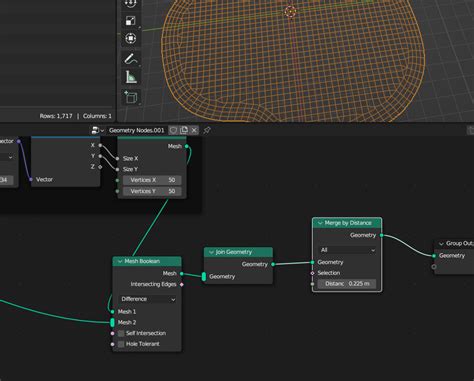Select the Scale tool in viewport toolbar
This screenshot has height=381, width=474.
point(130,21)
